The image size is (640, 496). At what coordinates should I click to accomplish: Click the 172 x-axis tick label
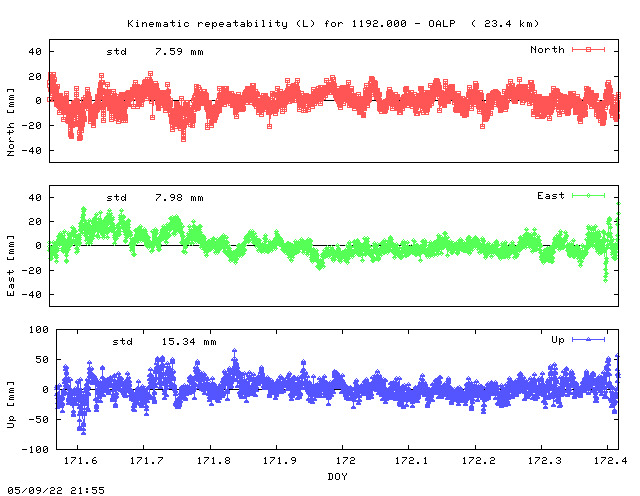[x=345, y=461]
